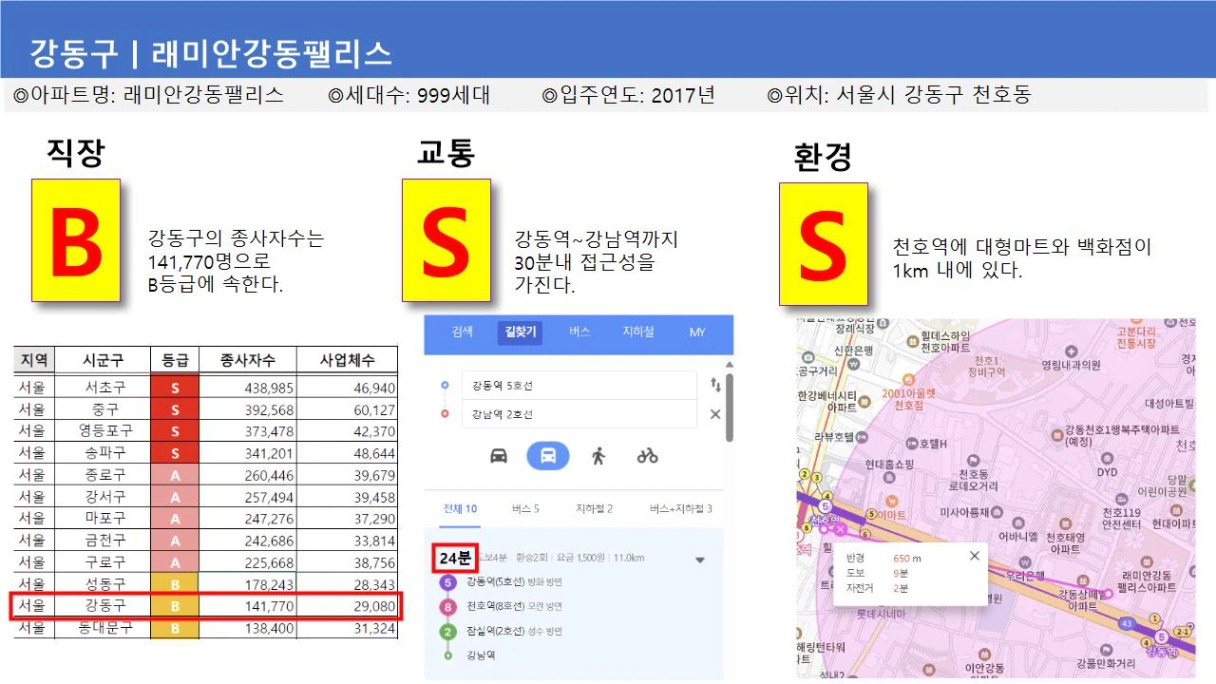Click the green 2 badge beside 잠실역(2호선)
1216x684 pixels.
point(447,631)
